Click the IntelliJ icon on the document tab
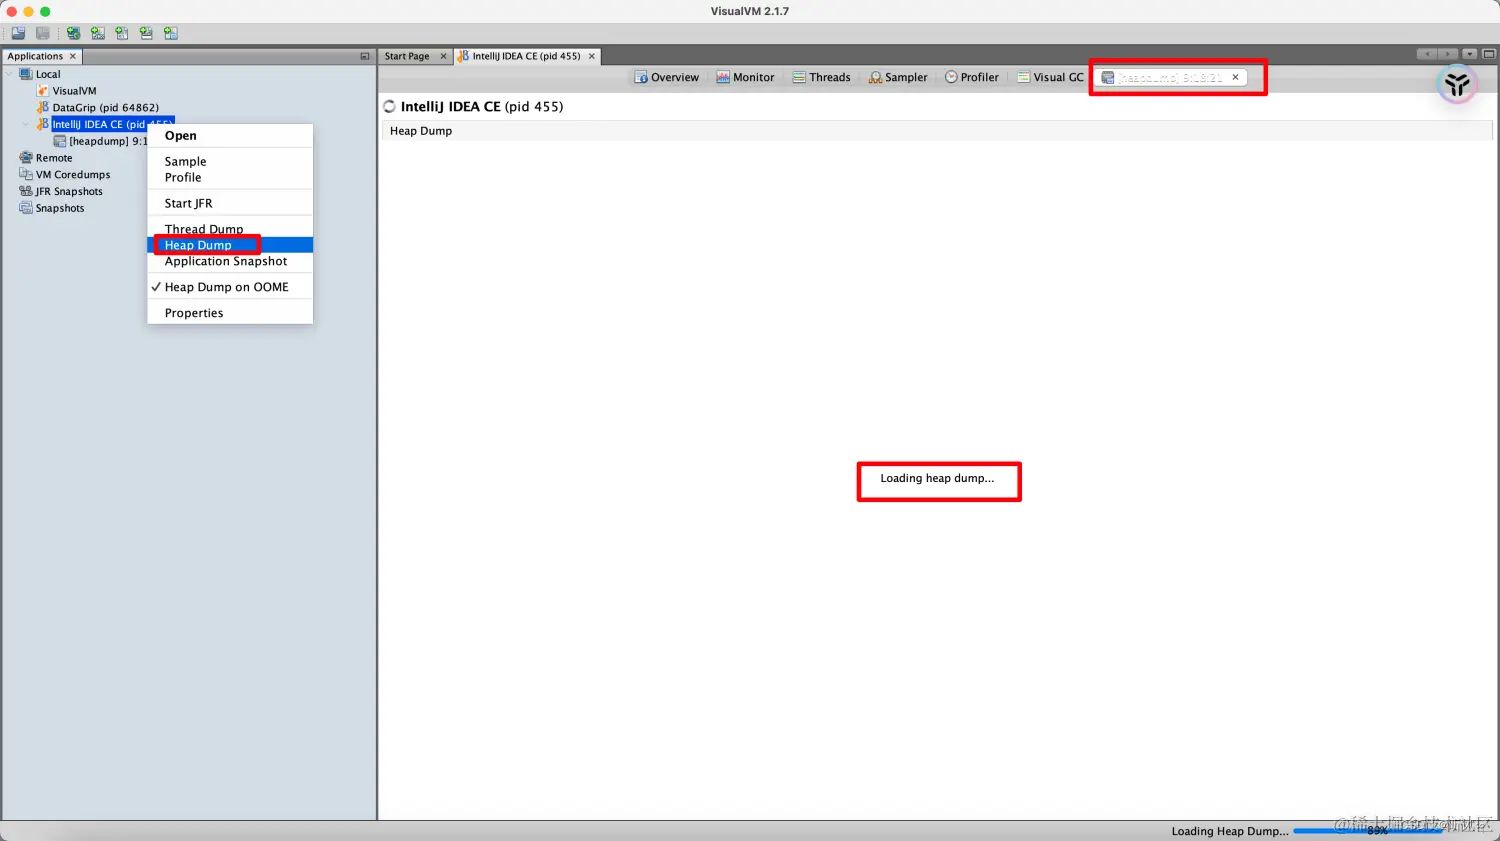Viewport: 1500px width, 841px height. (x=463, y=56)
